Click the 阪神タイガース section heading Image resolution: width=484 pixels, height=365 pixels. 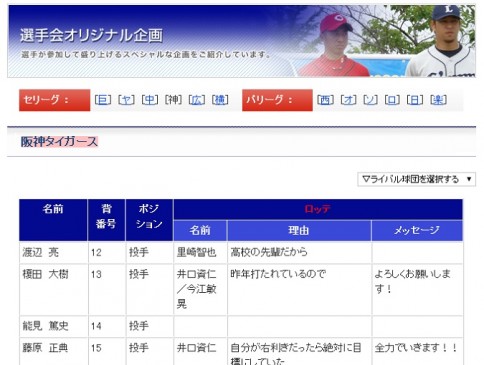point(59,142)
